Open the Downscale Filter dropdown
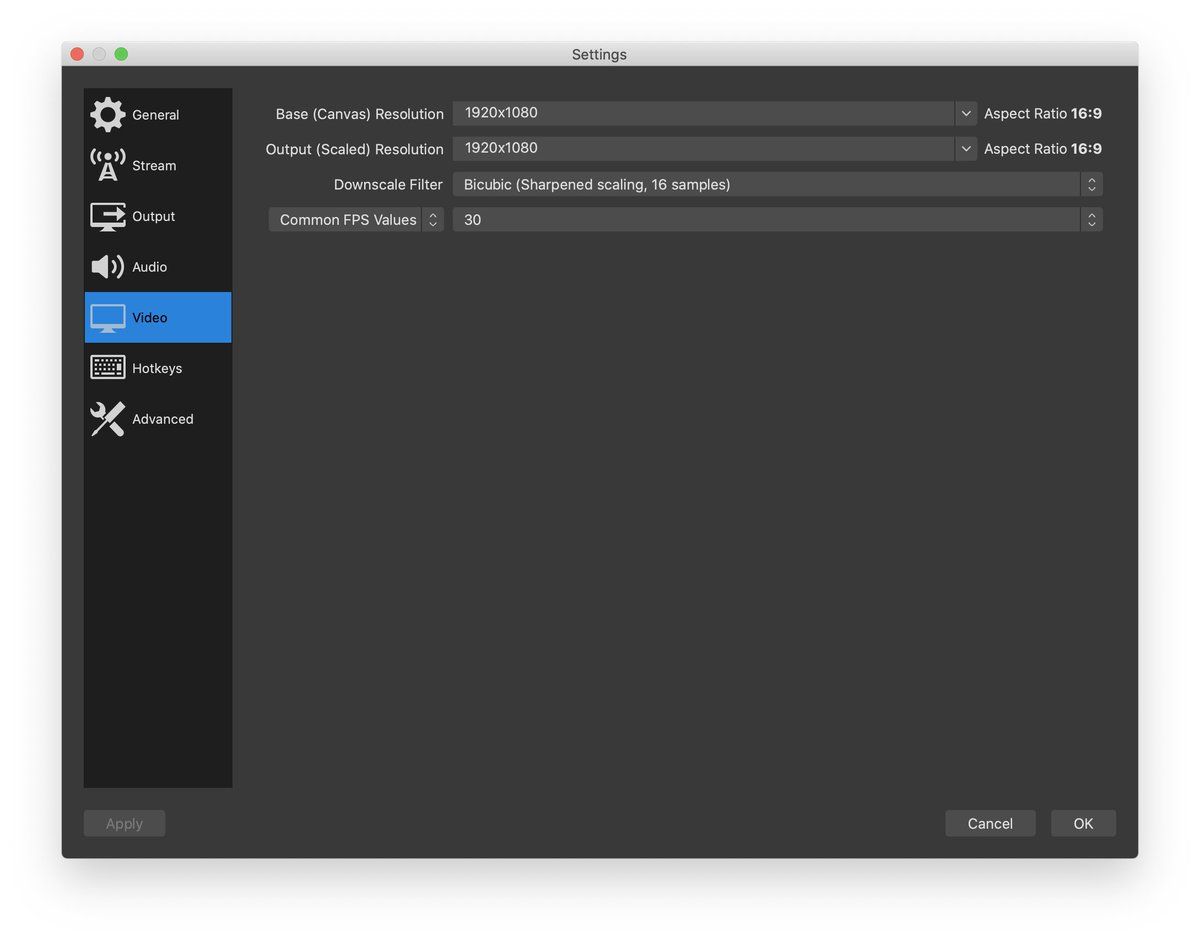The width and height of the screenshot is (1200, 940). click(x=777, y=185)
